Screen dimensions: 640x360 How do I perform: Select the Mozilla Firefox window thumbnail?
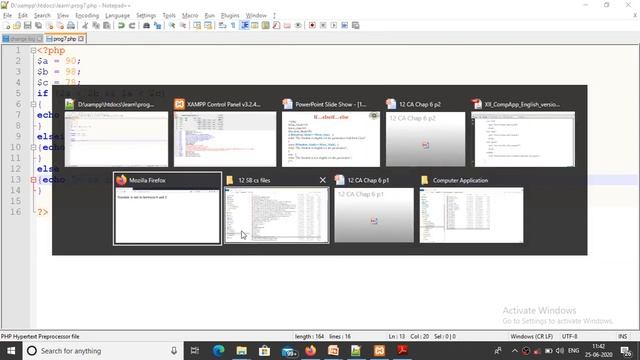click(x=167, y=209)
